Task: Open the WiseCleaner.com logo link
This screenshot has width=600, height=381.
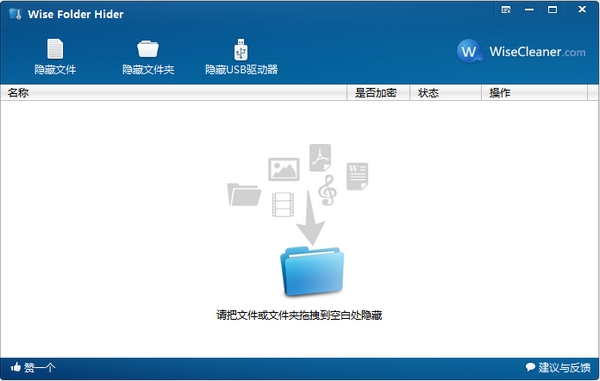Action: [521, 51]
